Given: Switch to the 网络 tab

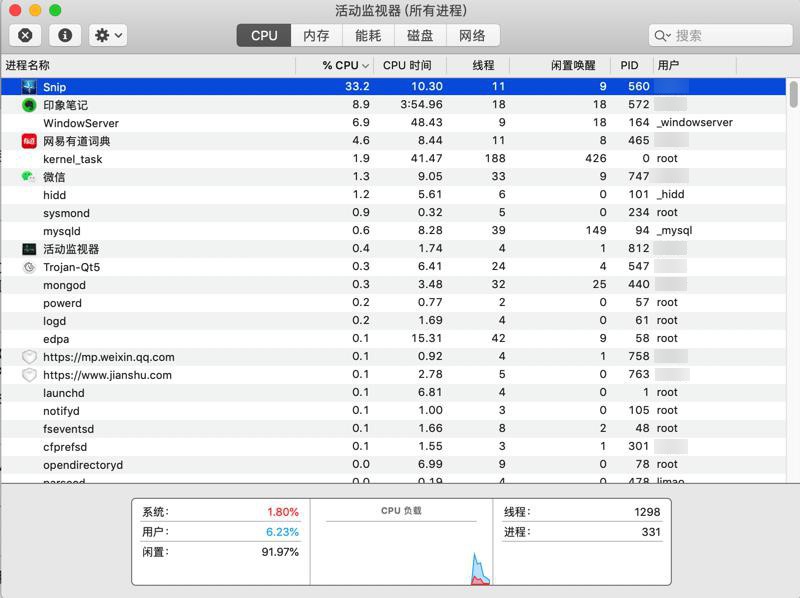Looking at the screenshot, I should coord(472,36).
